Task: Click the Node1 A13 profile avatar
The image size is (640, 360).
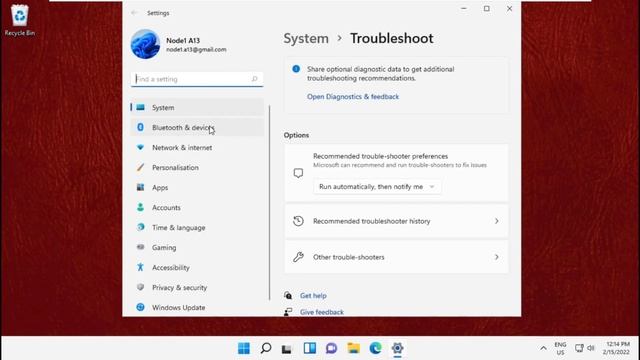Action: (145, 44)
